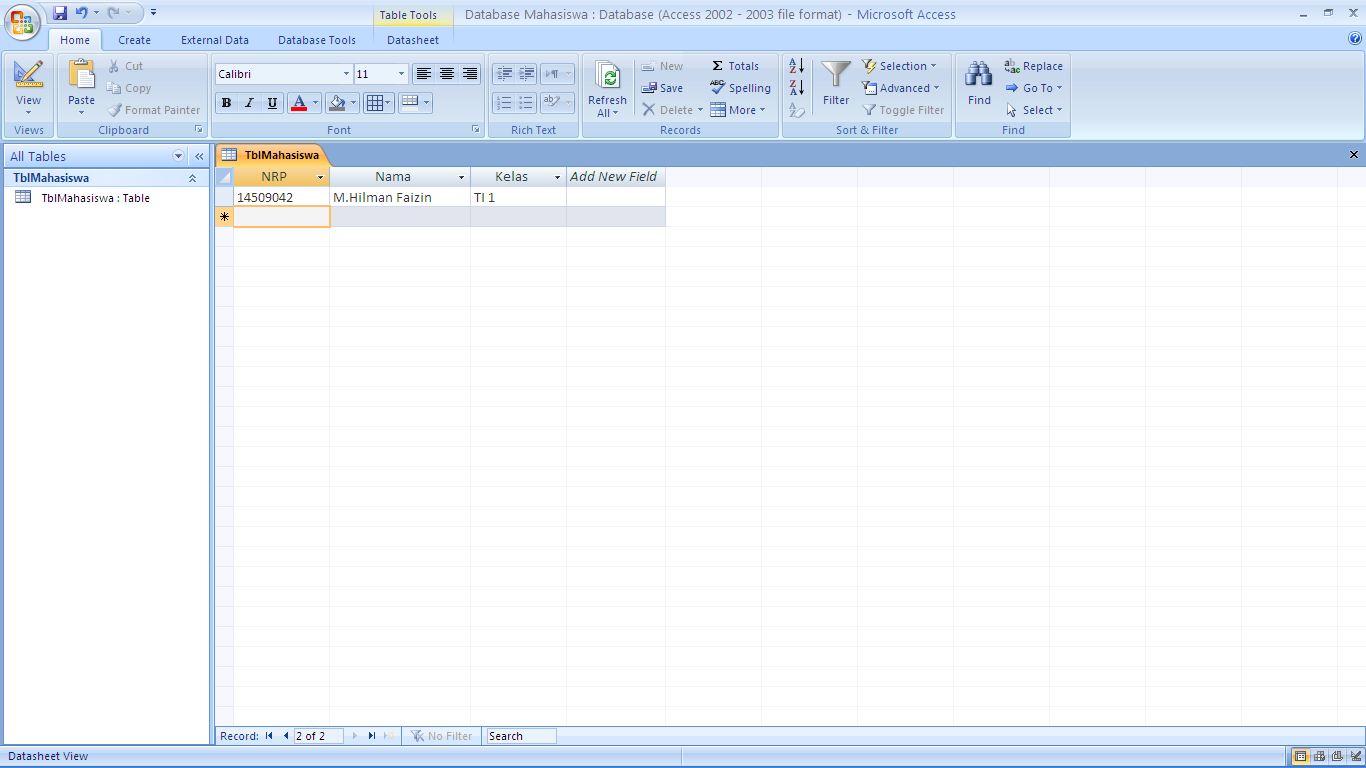This screenshot has width=1366, height=768.
Task: Apply the red font color
Action: (298, 103)
